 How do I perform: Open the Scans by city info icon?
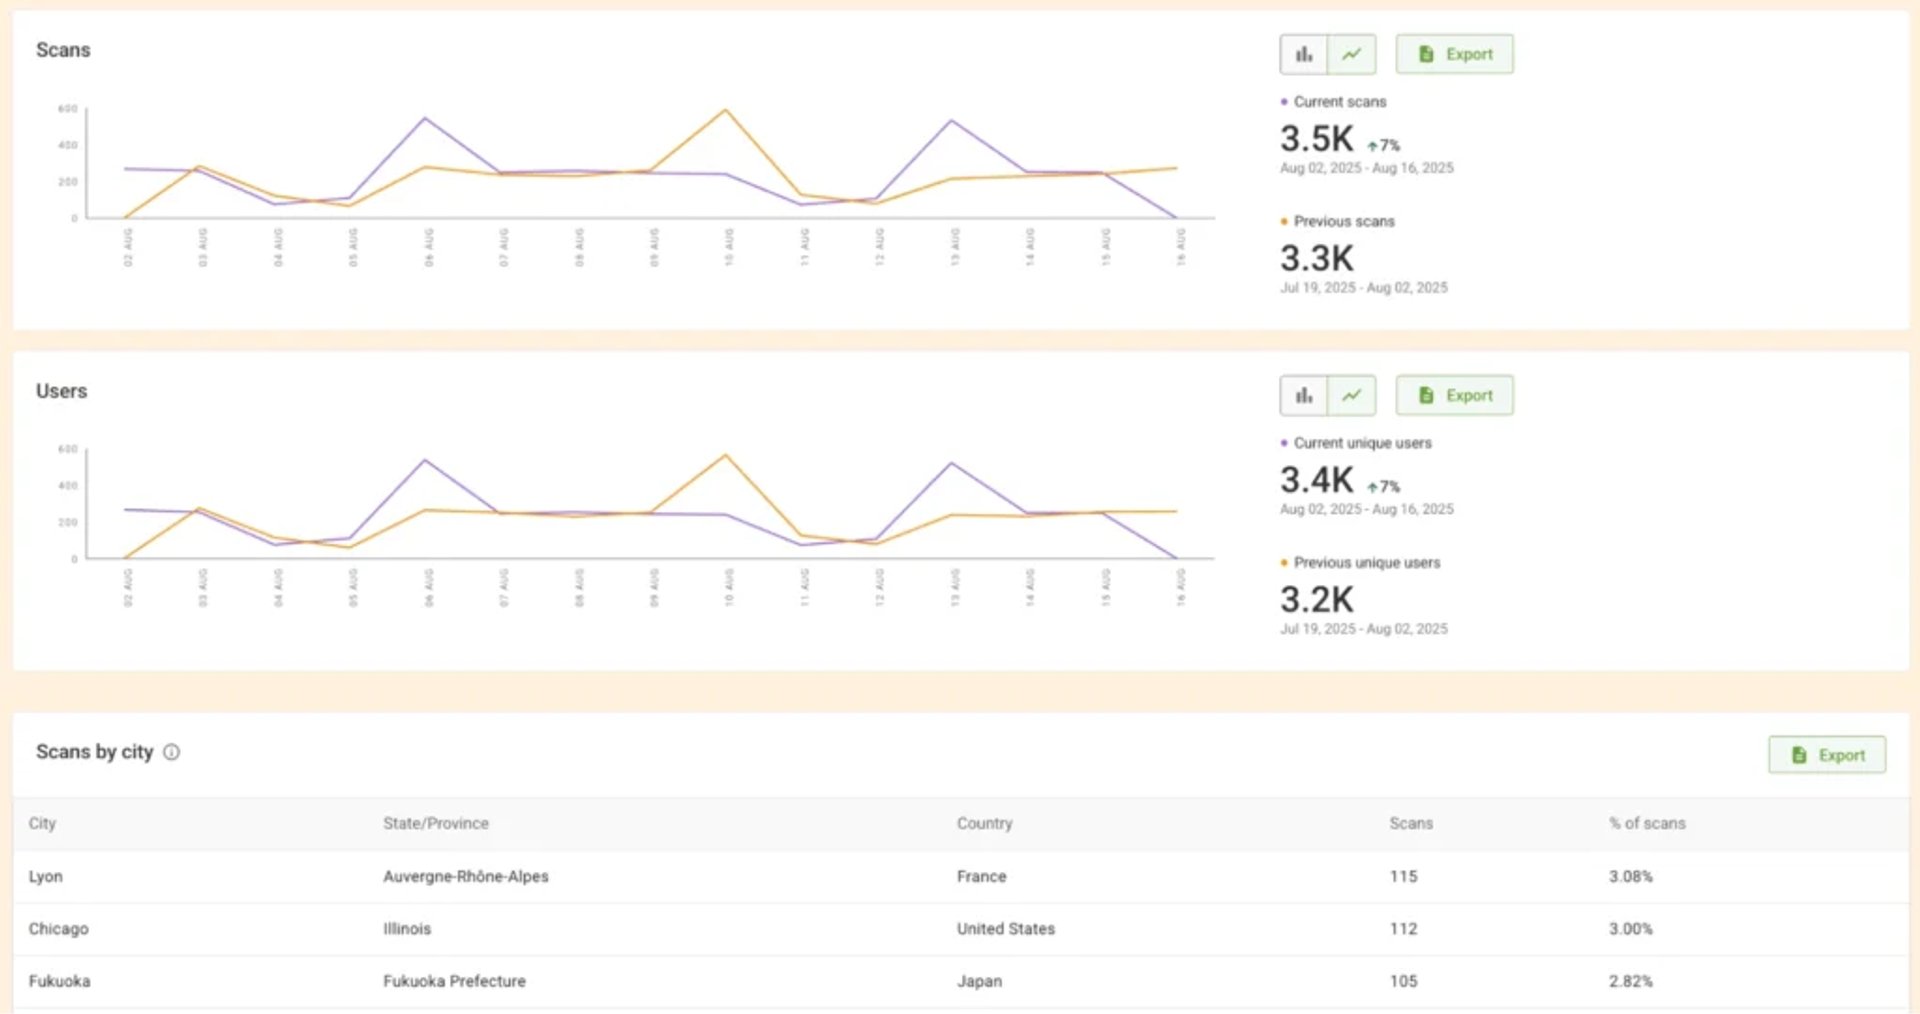click(172, 752)
